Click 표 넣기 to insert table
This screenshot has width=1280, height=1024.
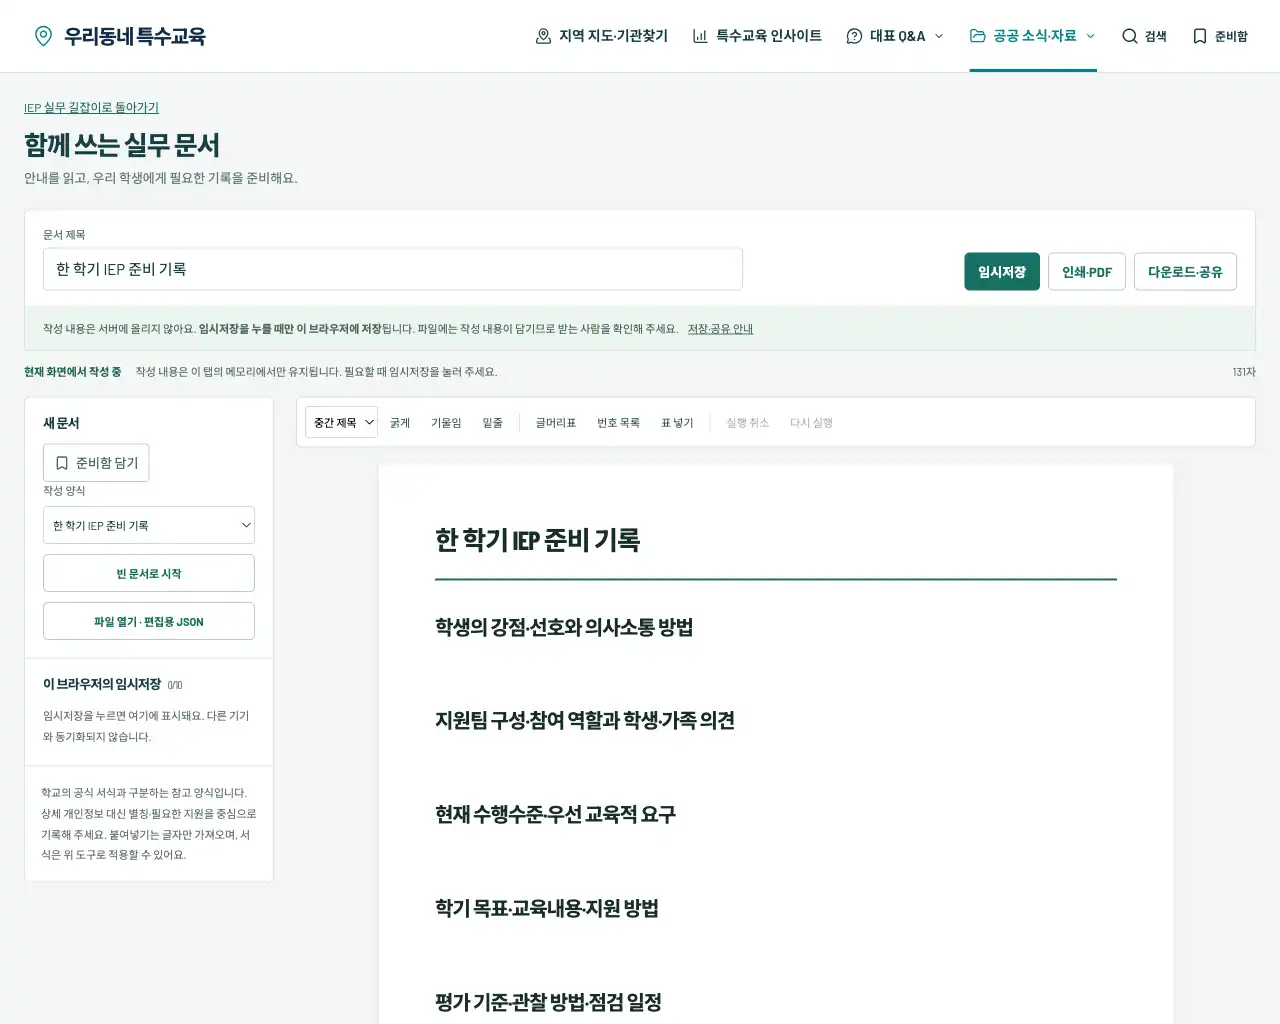click(x=677, y=423)
